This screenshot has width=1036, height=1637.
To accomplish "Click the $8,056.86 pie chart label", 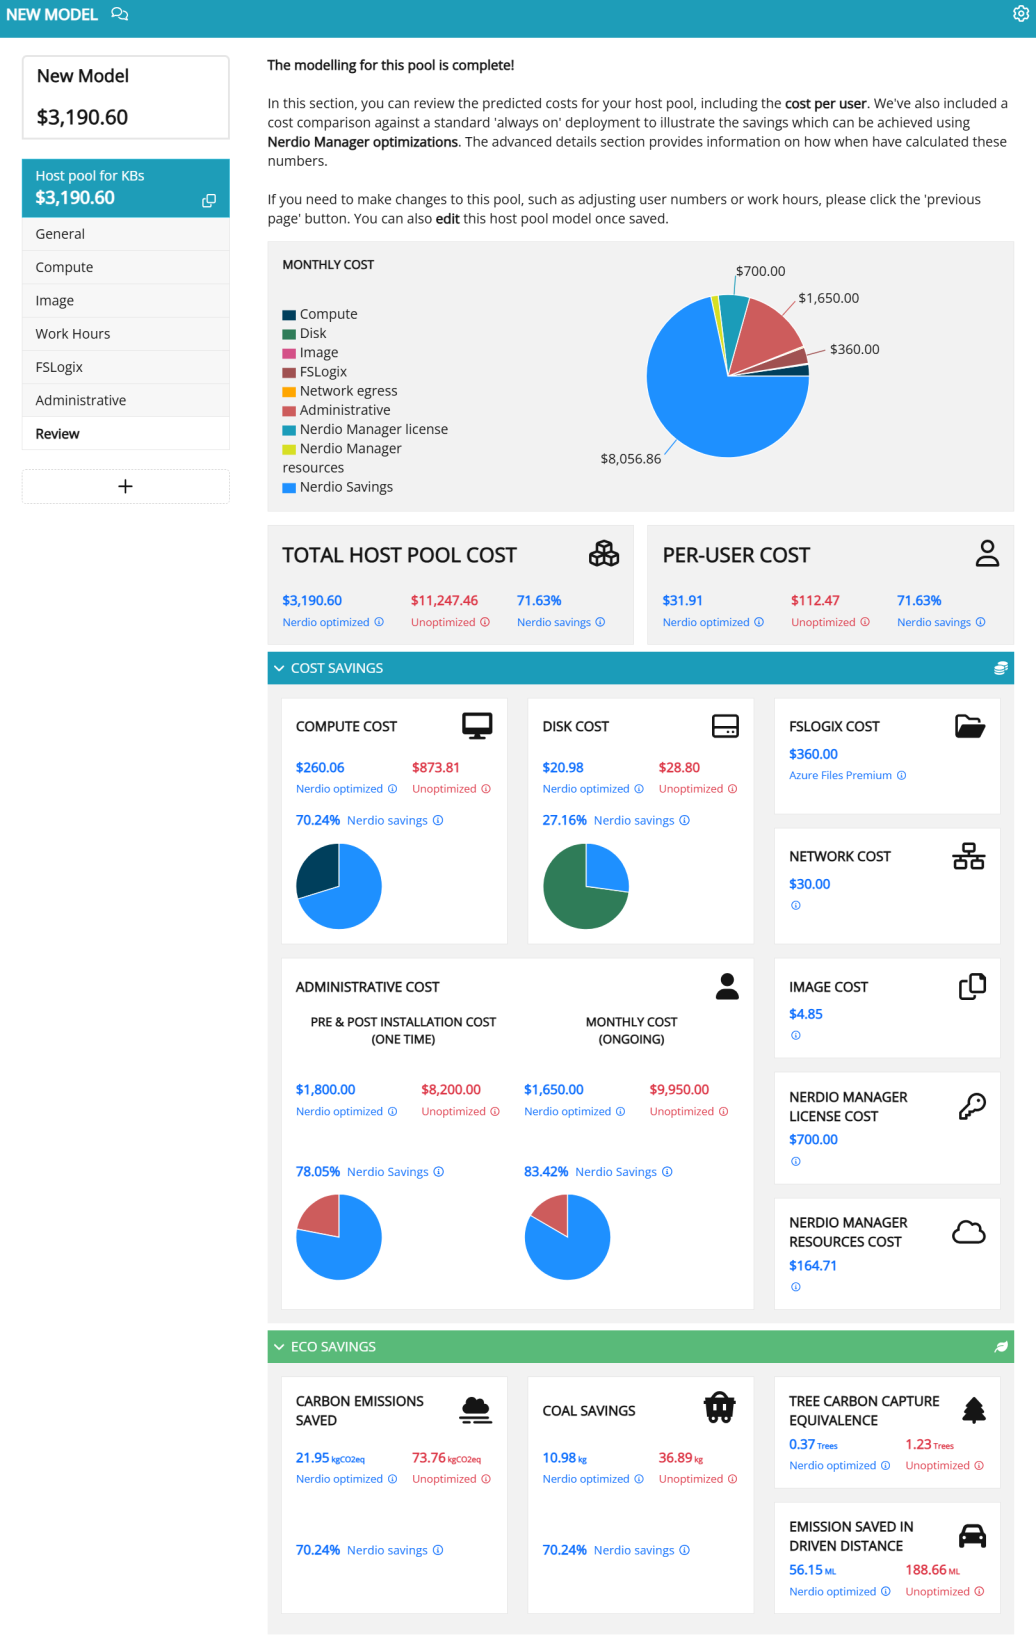I will click(x=631, y=459).
